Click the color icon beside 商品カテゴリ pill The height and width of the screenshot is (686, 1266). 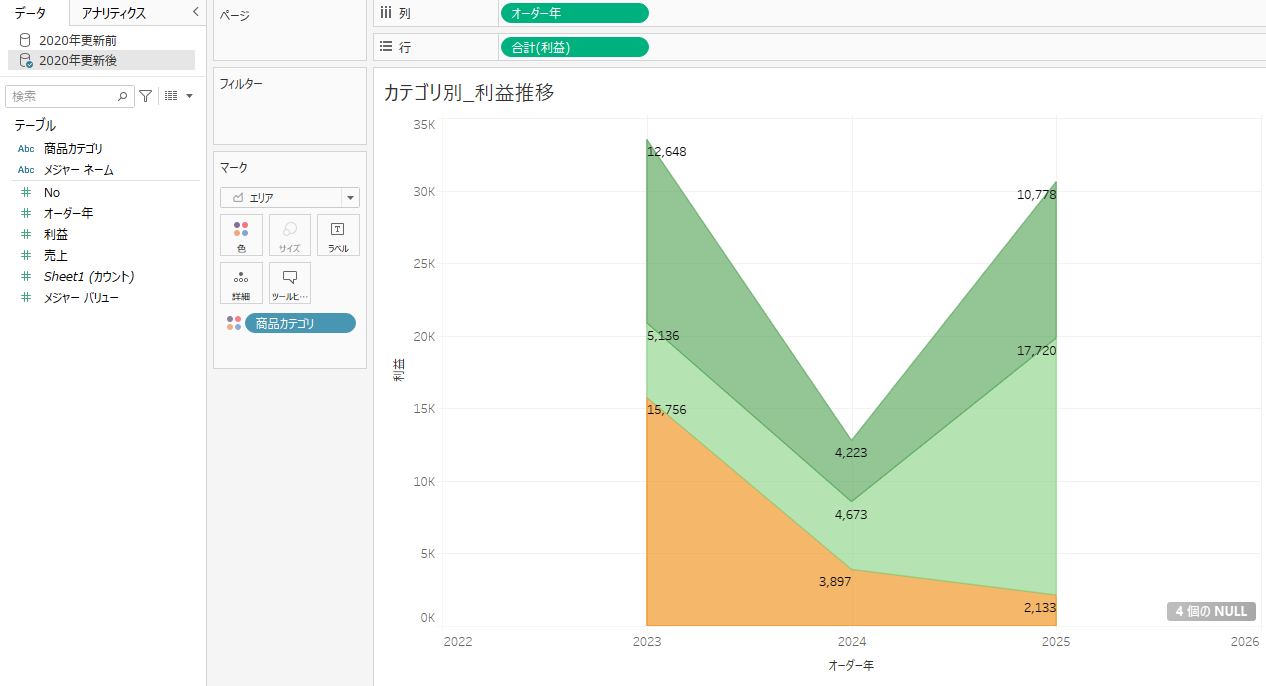[233, 323]
